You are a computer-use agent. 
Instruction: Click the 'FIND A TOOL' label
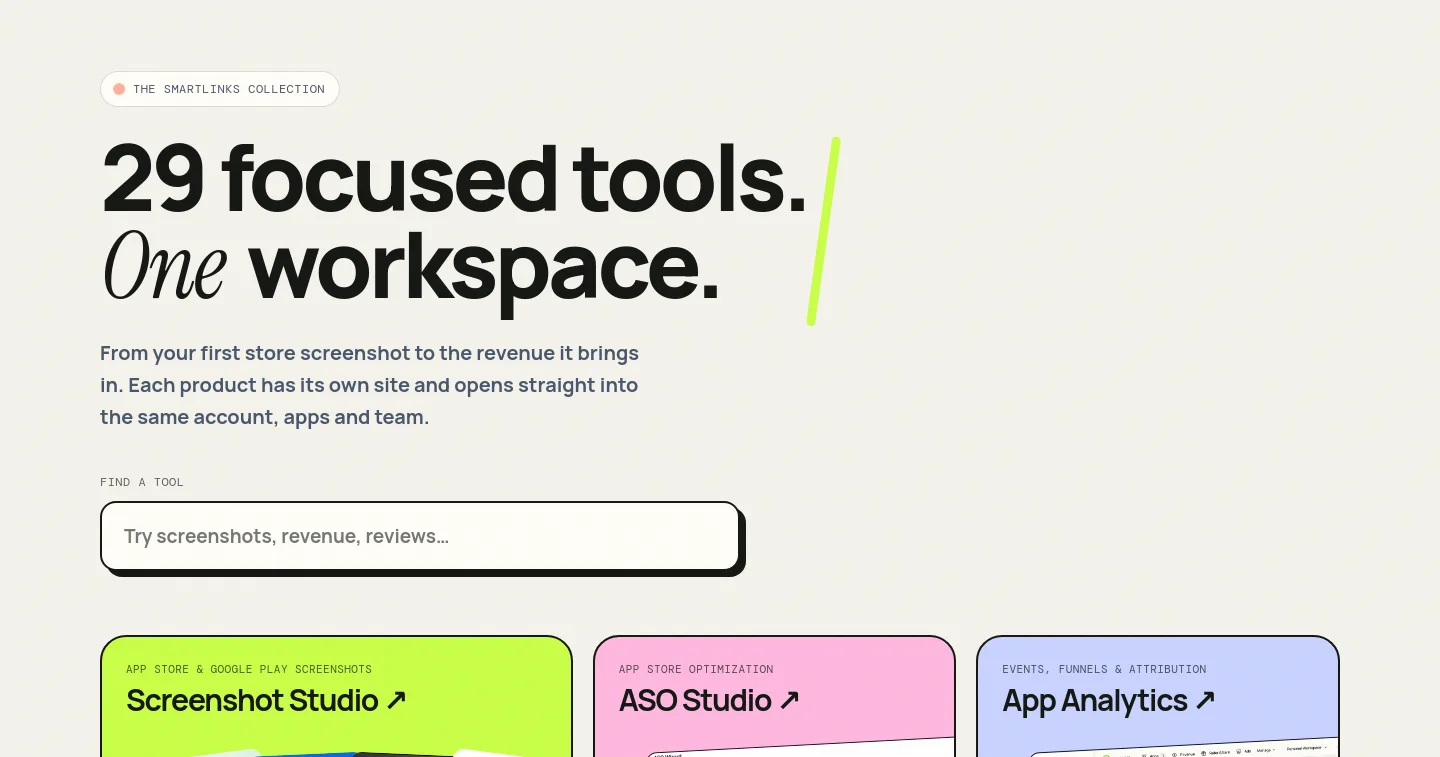[x=142, y=482]
